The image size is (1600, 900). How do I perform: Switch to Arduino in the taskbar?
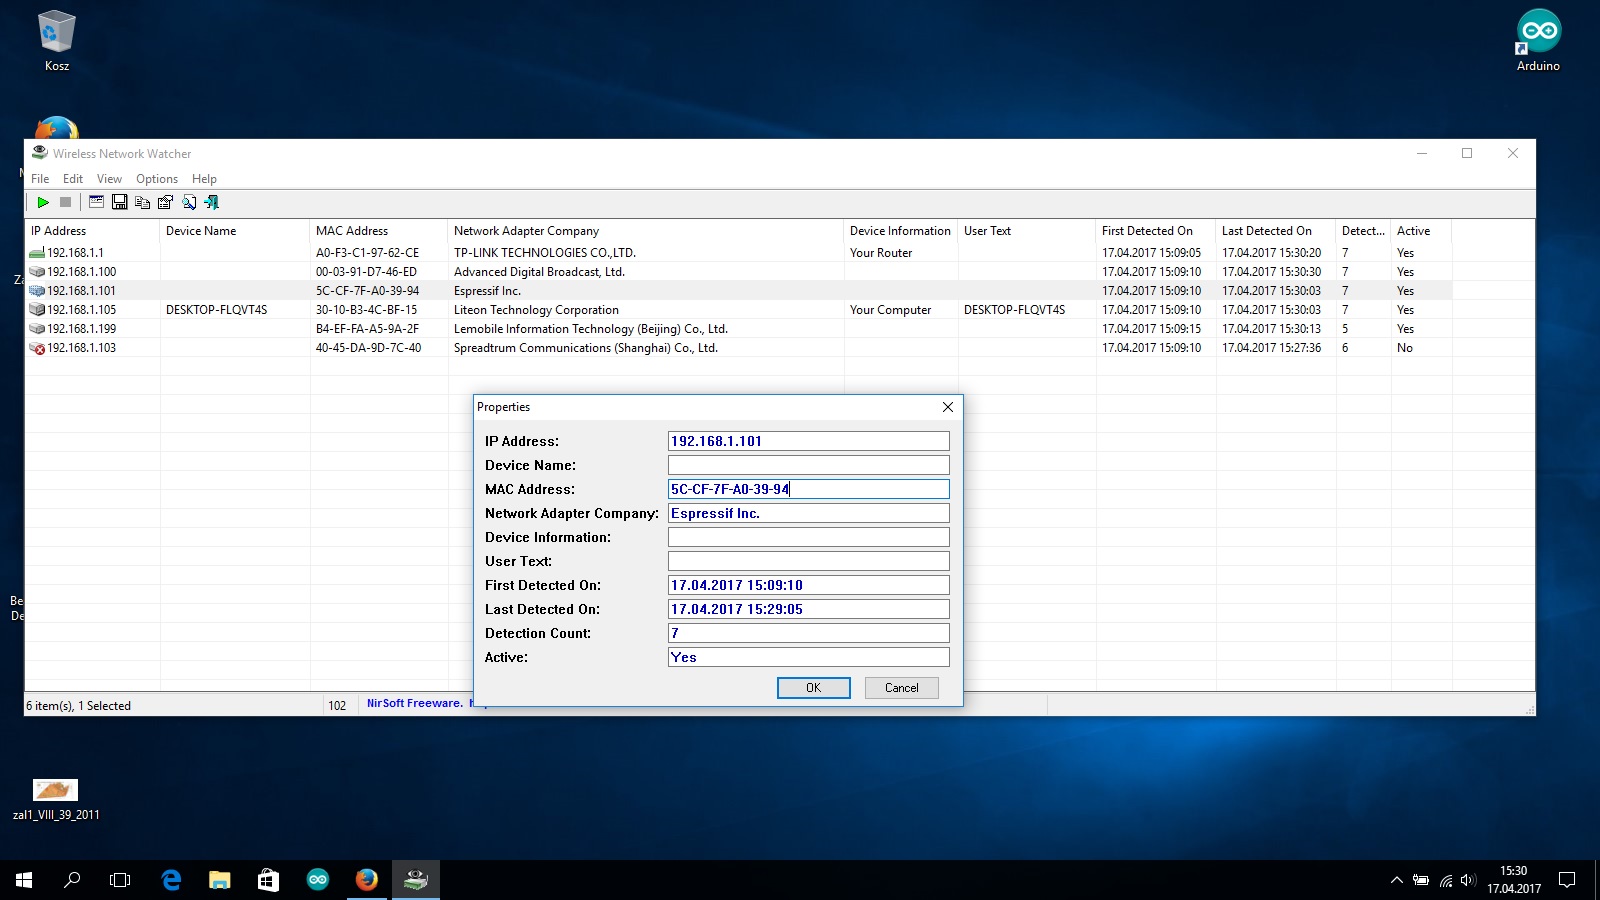pyautogui.click(x=318, y=880)
